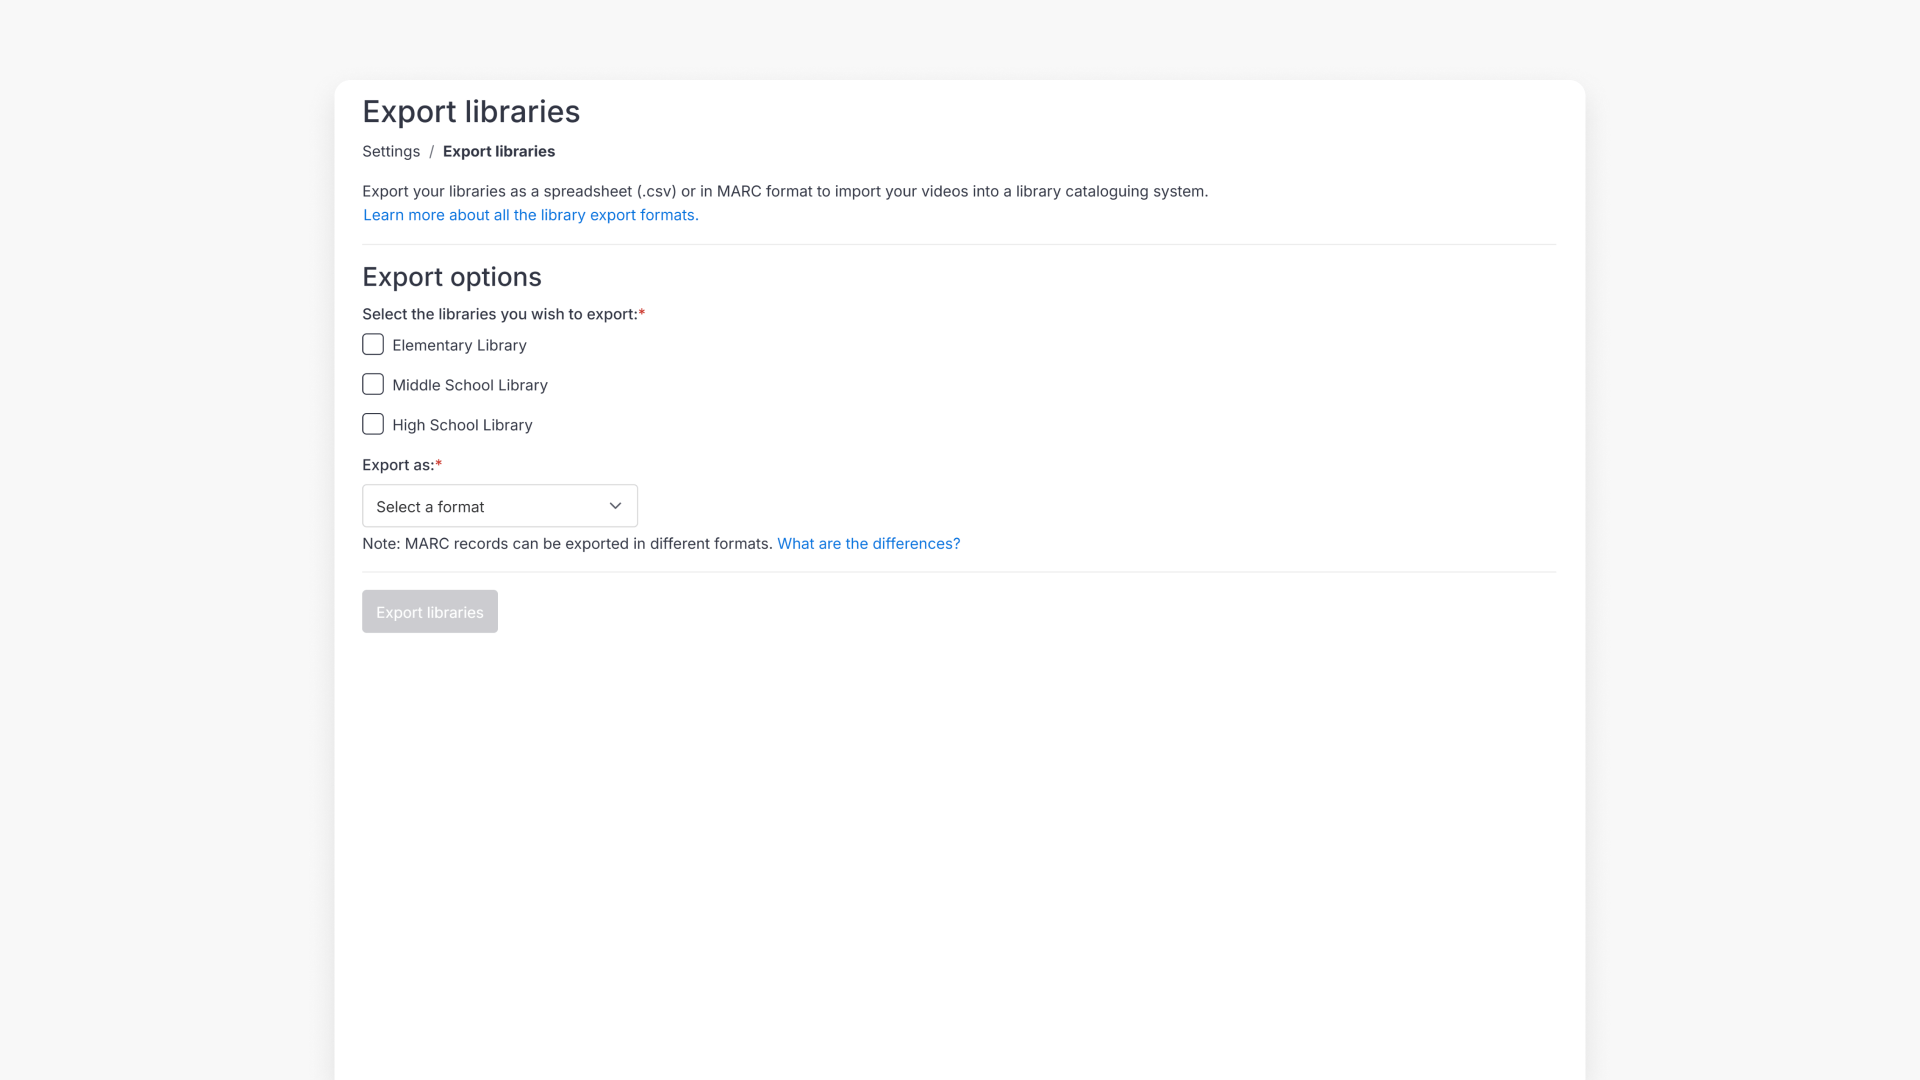Click the Elementary Library label text

coord(458,344)
